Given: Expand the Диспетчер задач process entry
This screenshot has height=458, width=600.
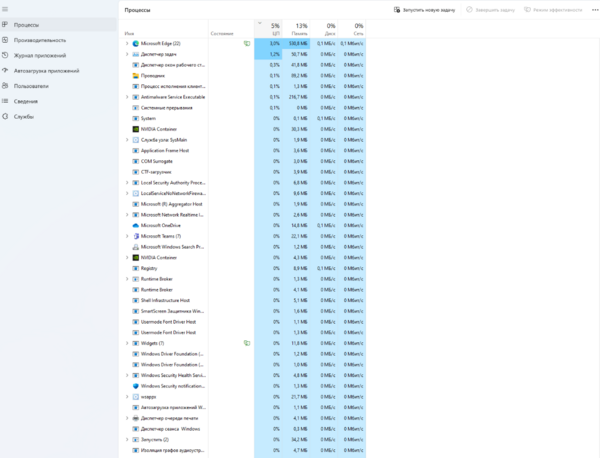Looking at the screenshot, I should pyautogui.click(x=127, y=54).
